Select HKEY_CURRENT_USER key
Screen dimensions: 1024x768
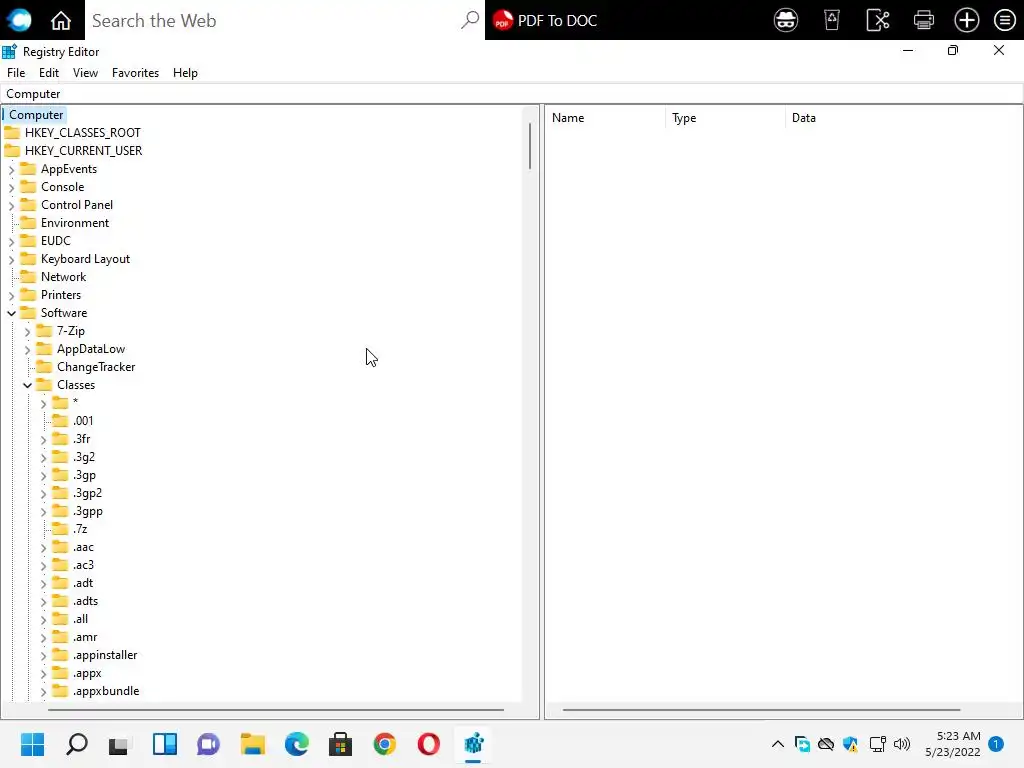point(83,150)
